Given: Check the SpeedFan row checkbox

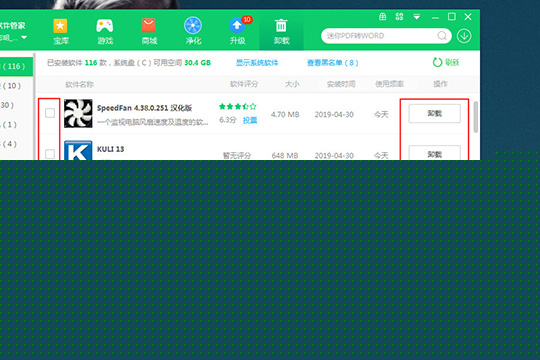Looking at the screenshot, I should (50, 113).
